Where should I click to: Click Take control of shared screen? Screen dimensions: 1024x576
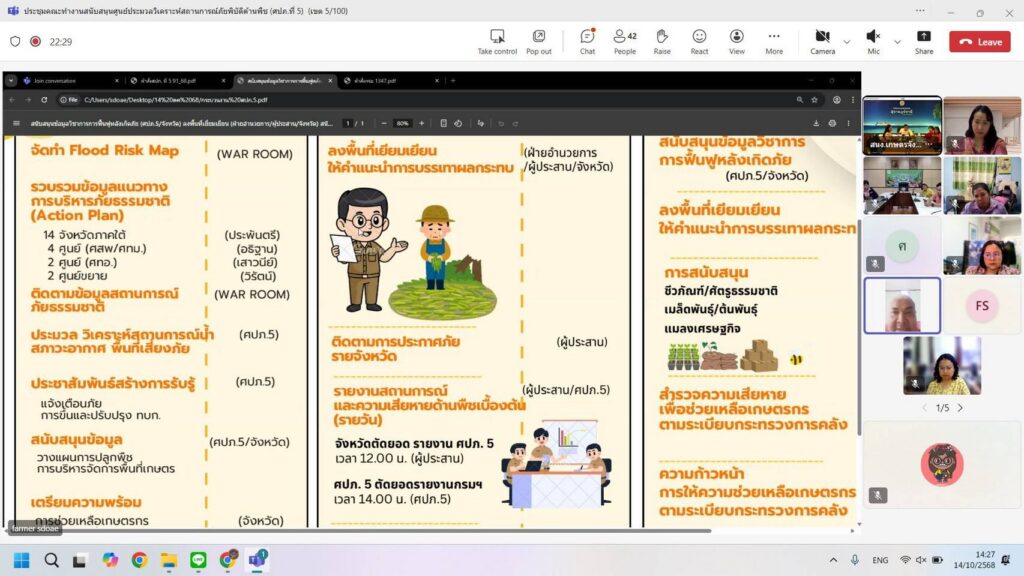(497, 41)
